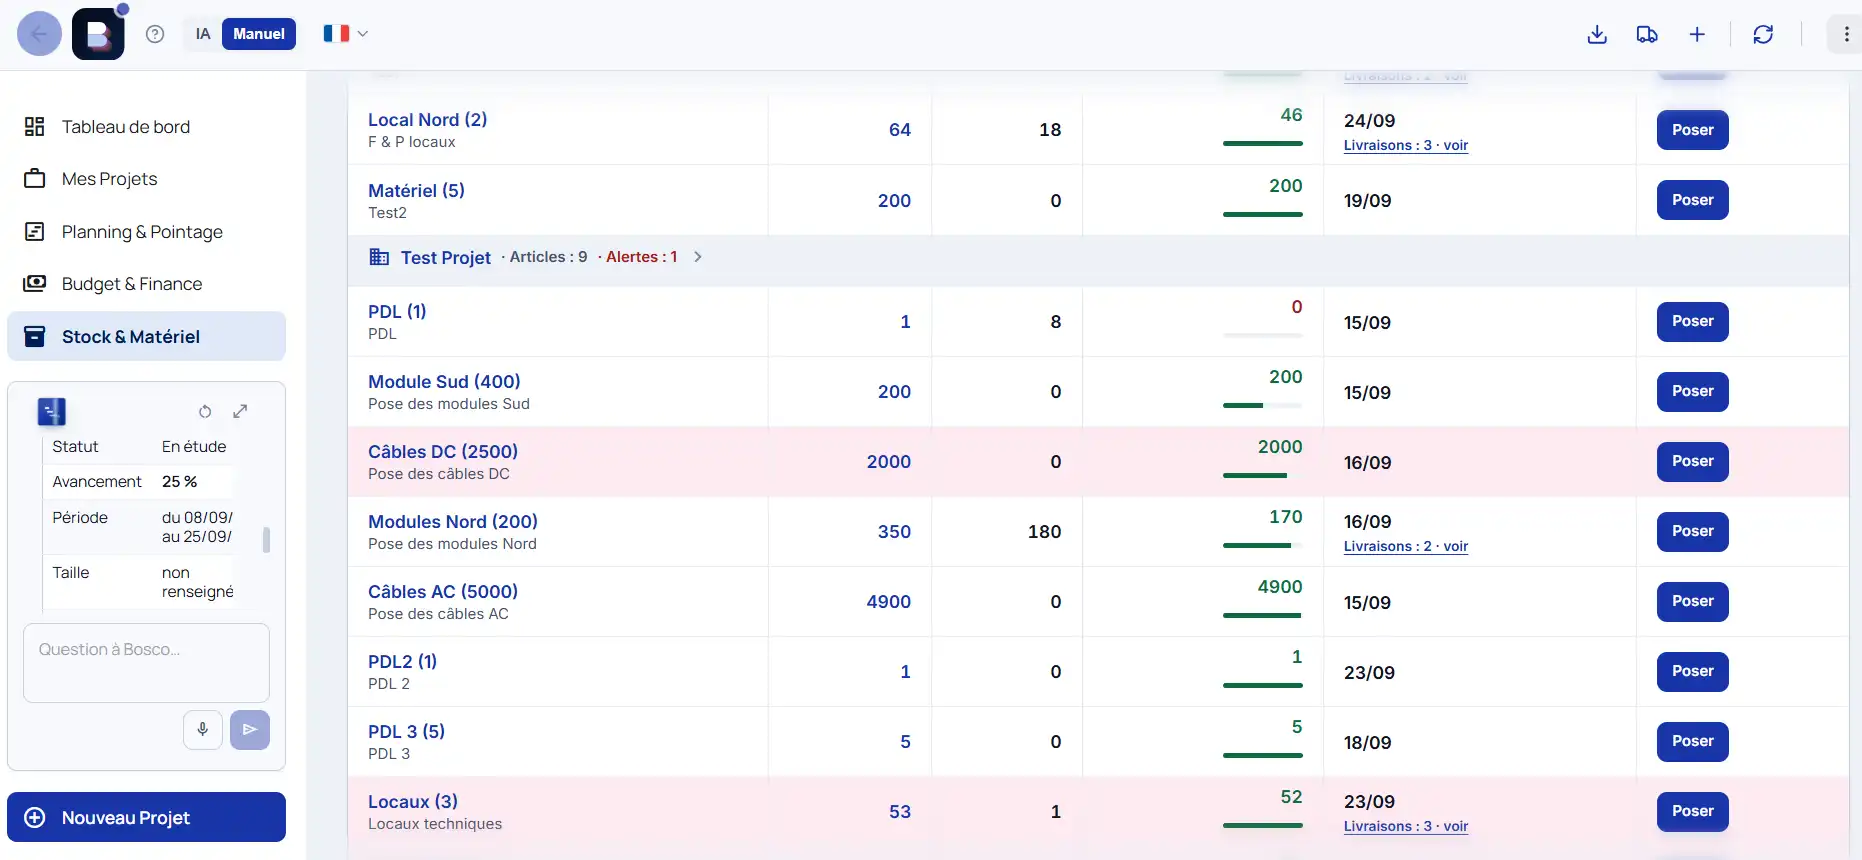Click the round back arrow button
The height and width of the screenshot is (860, 1862).
click(40, 34)
